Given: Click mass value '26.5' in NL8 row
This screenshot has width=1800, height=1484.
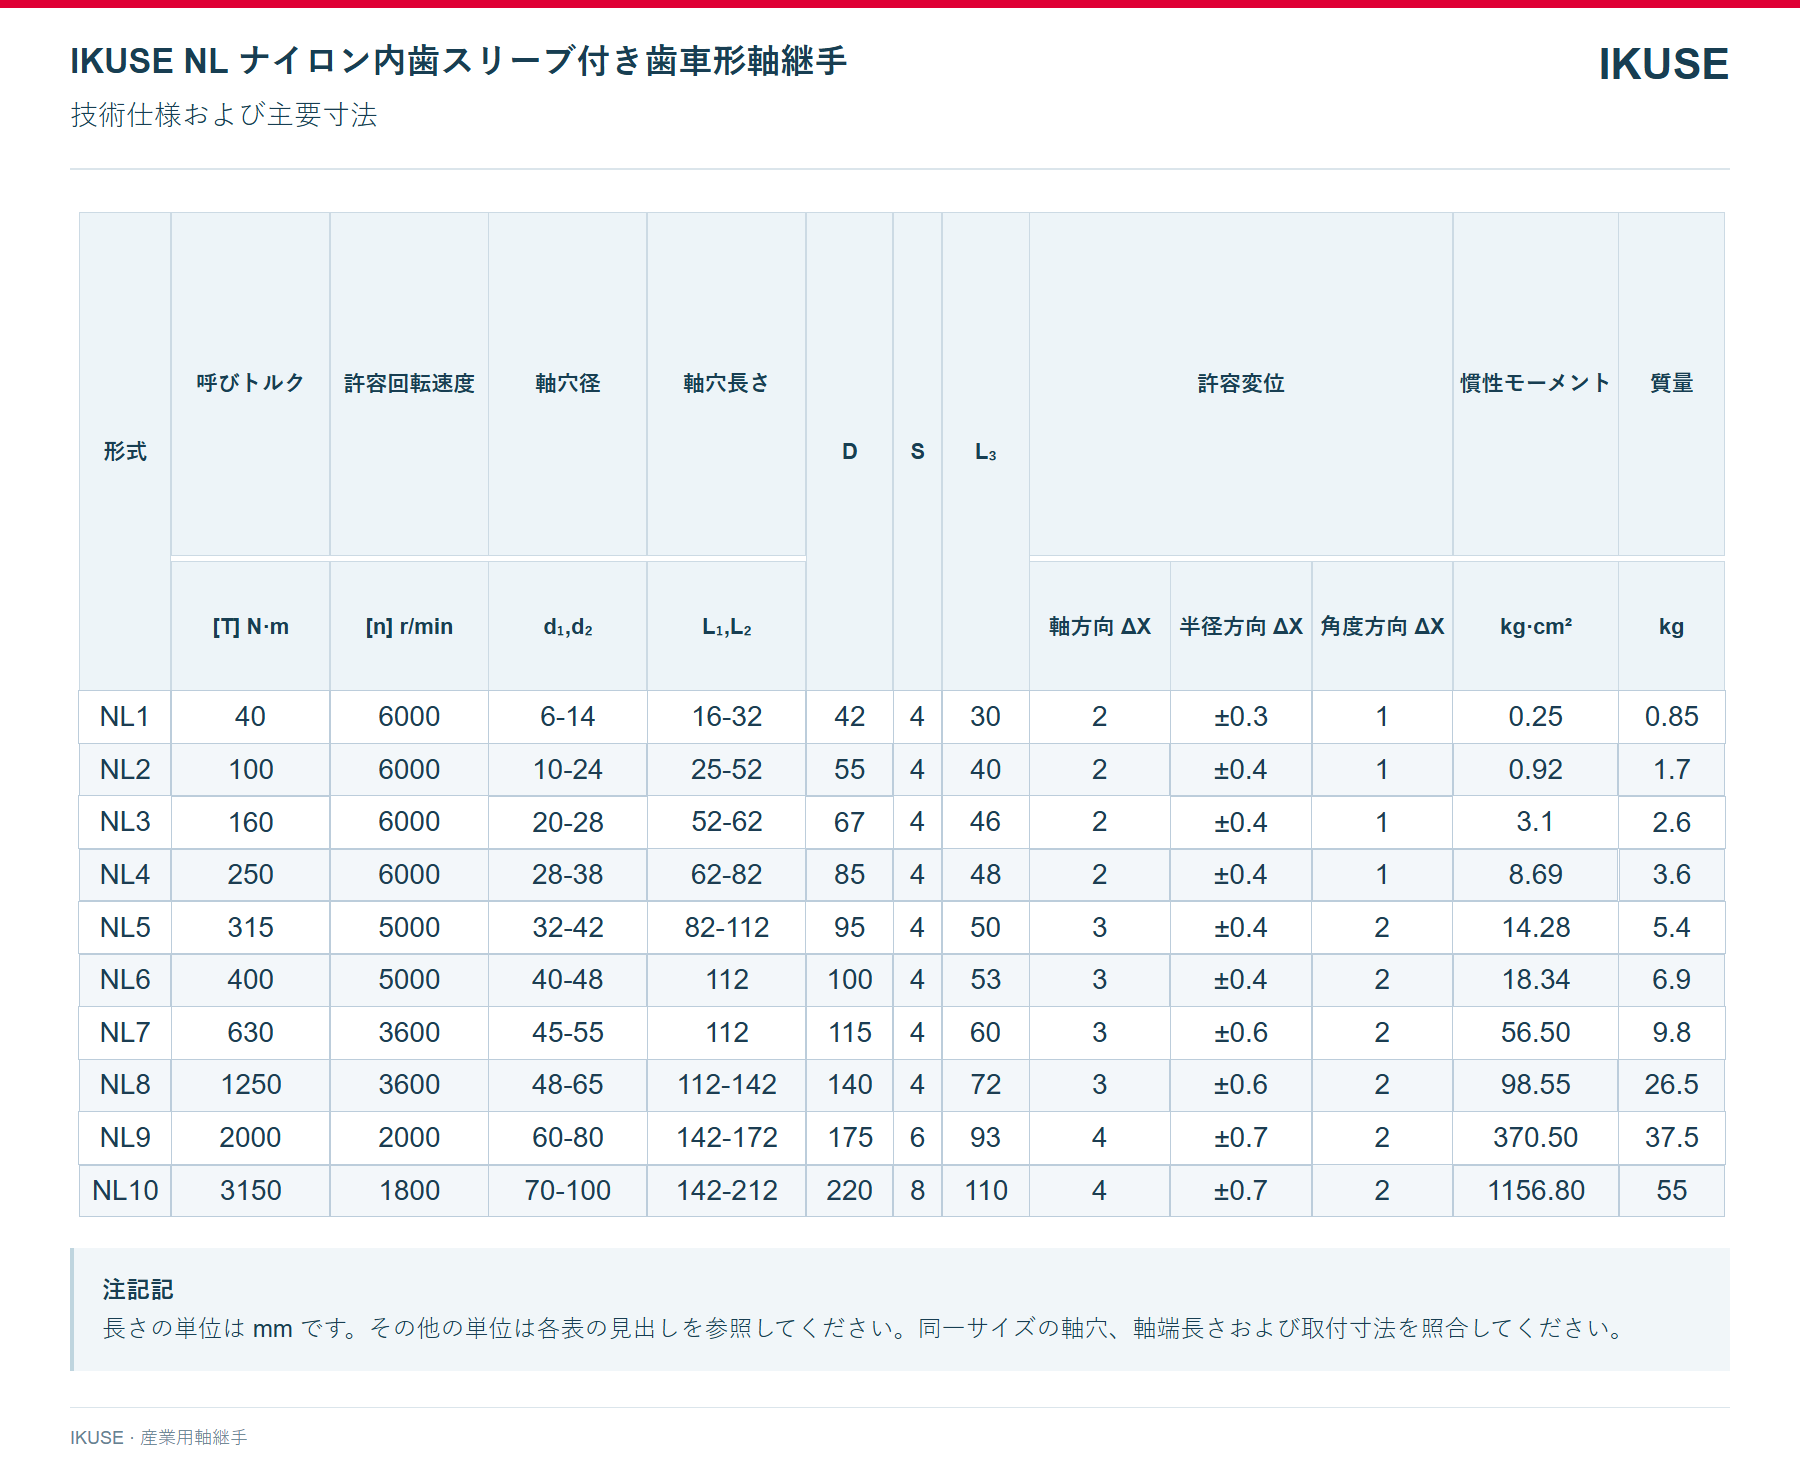Looking at the screenshot, I should coord(1671,1085).
